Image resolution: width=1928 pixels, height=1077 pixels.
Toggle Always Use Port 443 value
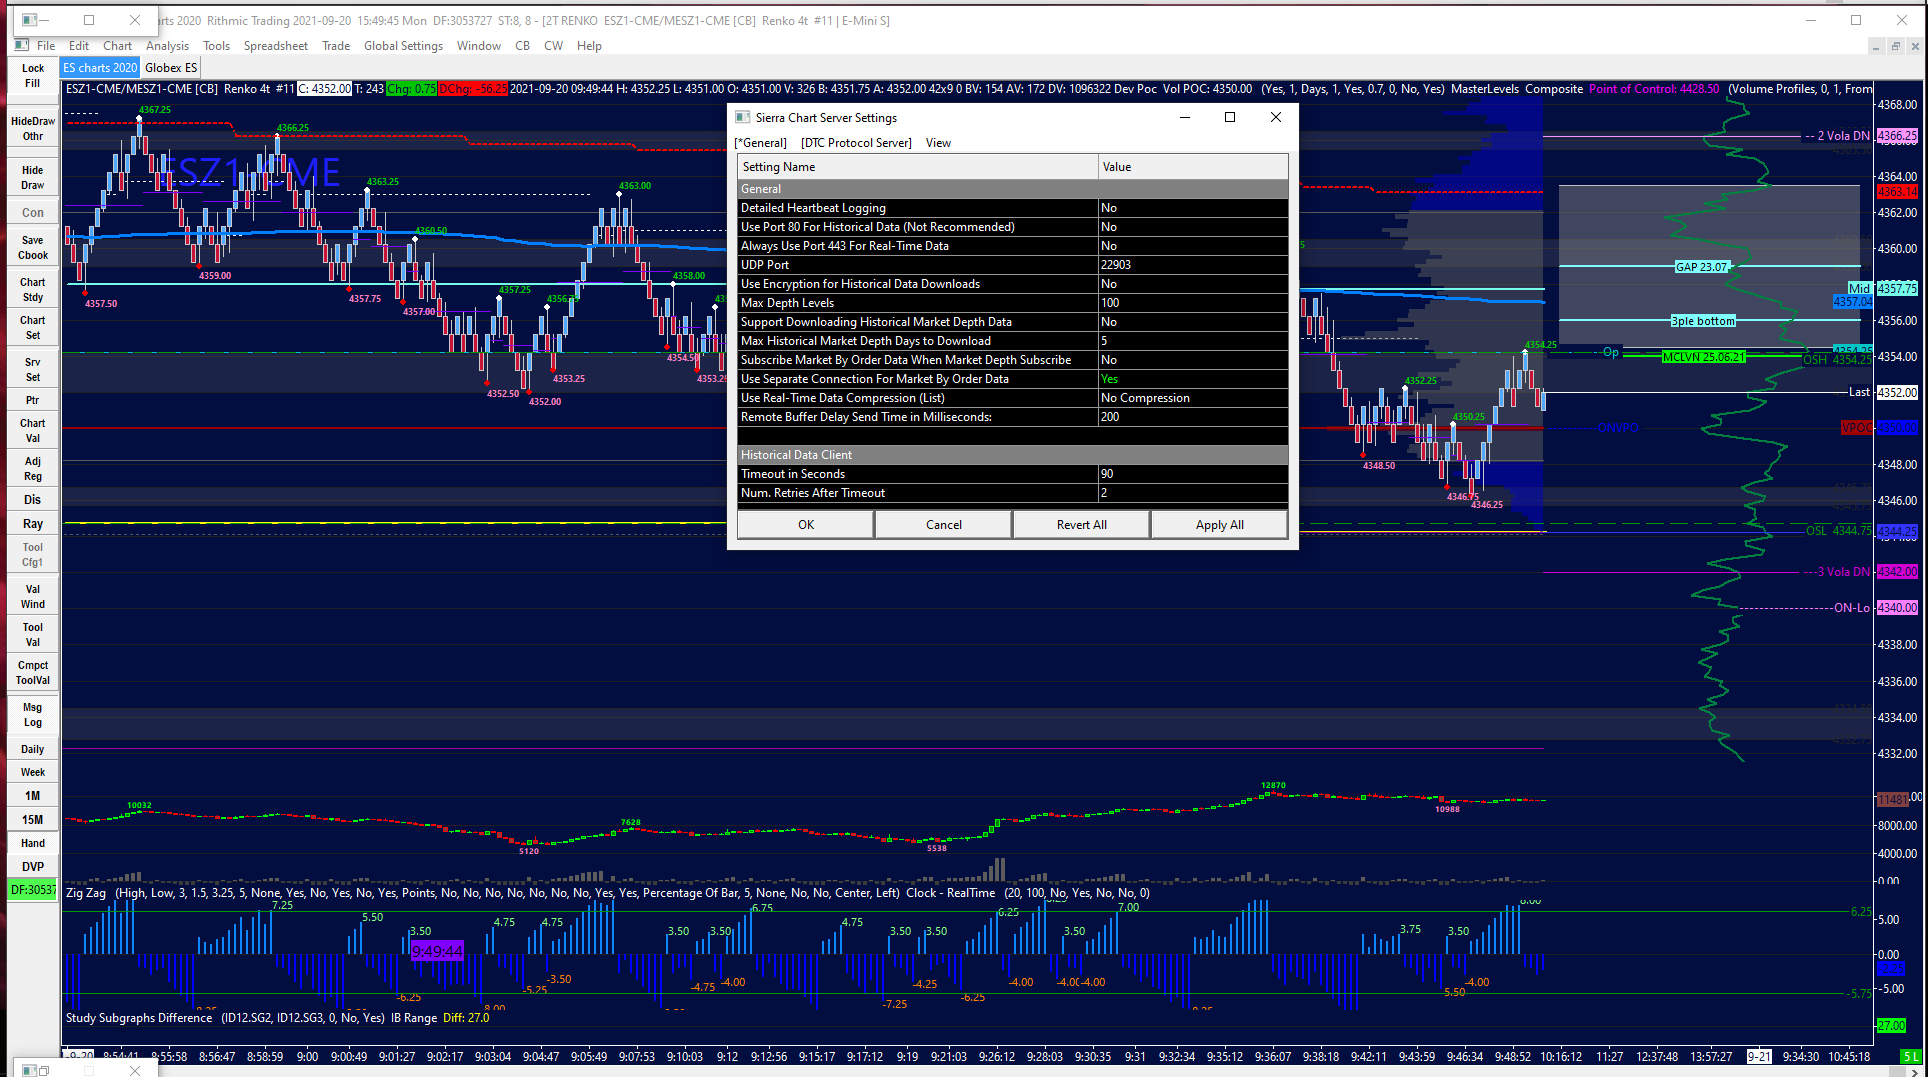click(1193, 246)
